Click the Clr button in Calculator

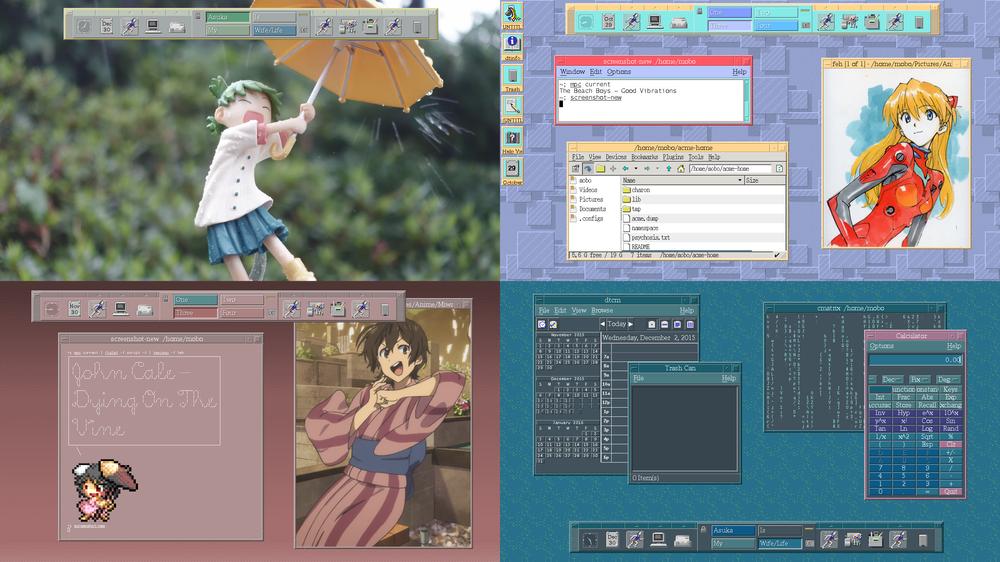tap(951, 444)
